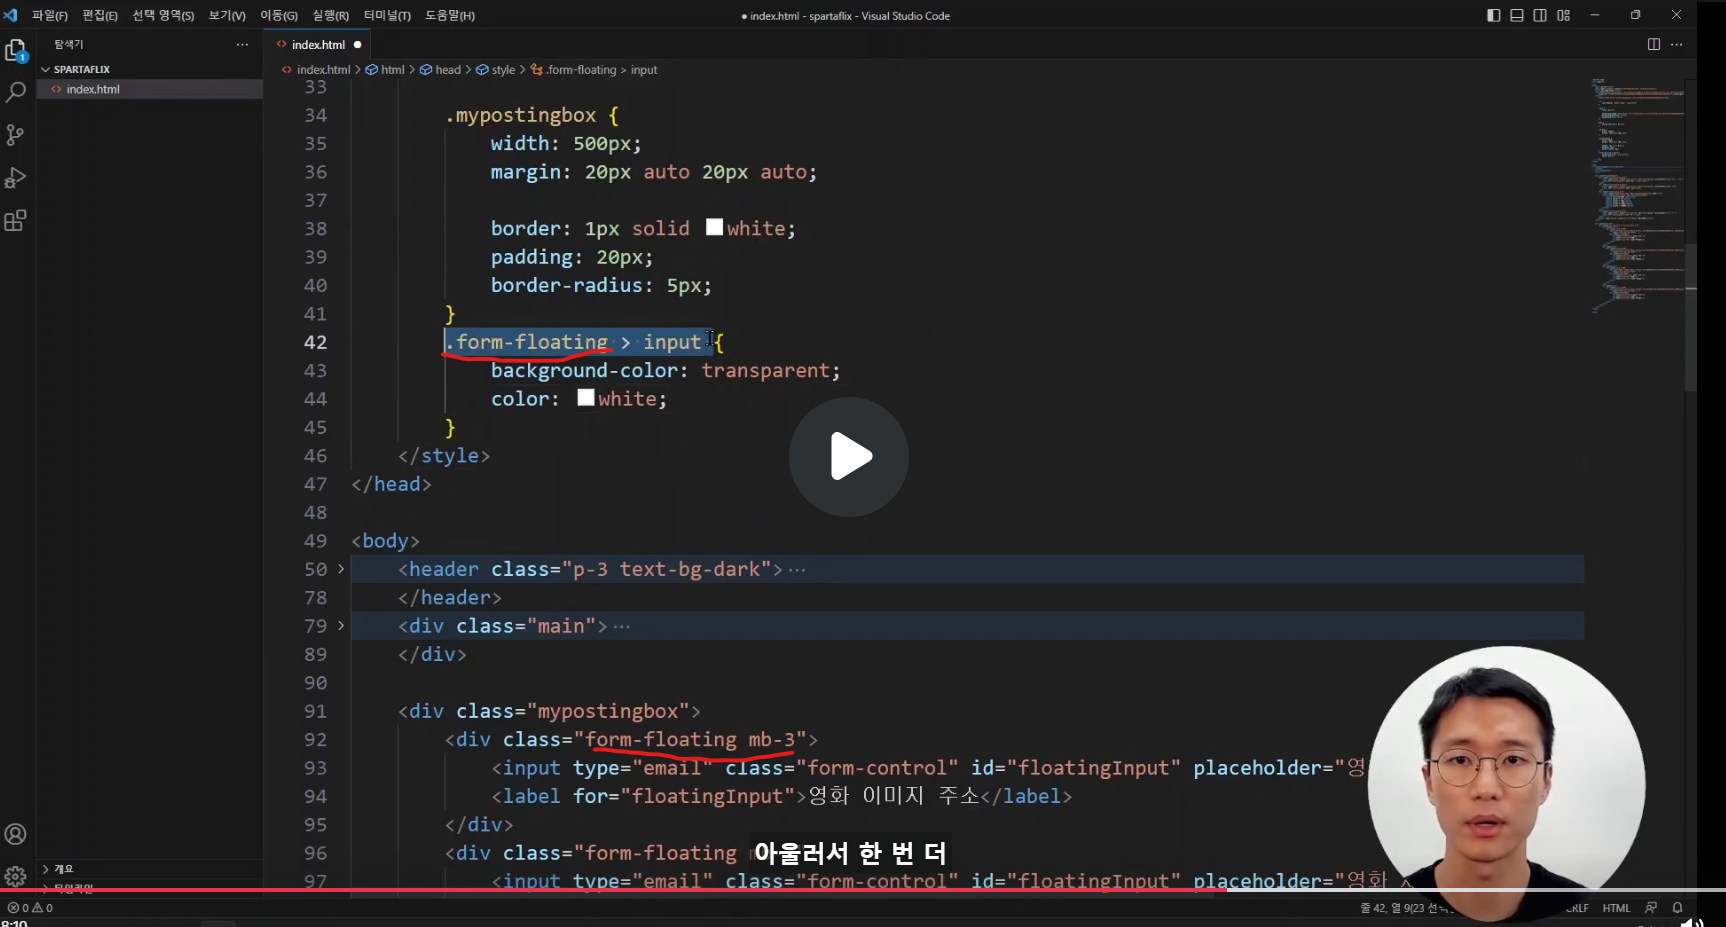
Task: Click the notifications bell in status bar
Action: click(1677, 908)
